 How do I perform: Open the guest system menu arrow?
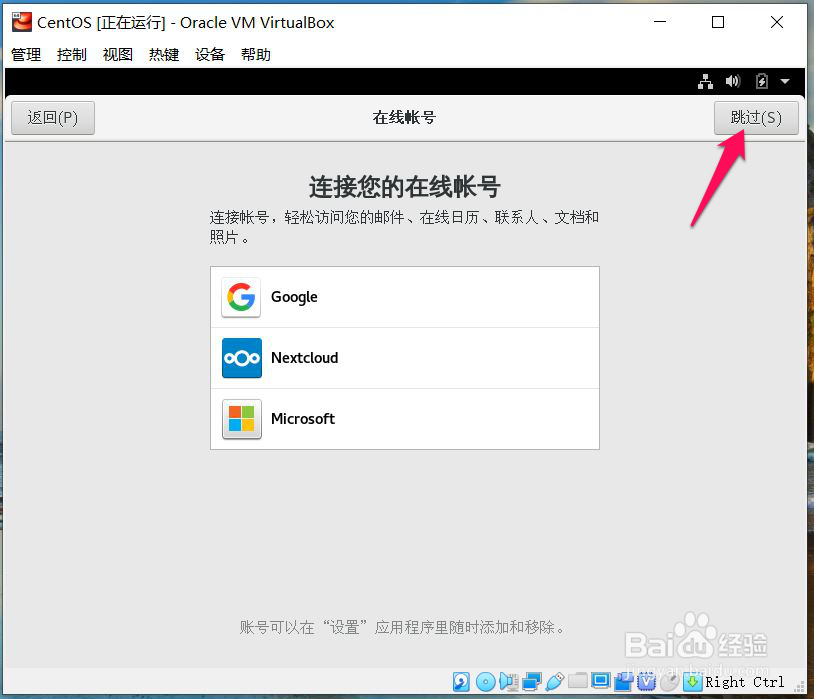click(x=785, y=82)
